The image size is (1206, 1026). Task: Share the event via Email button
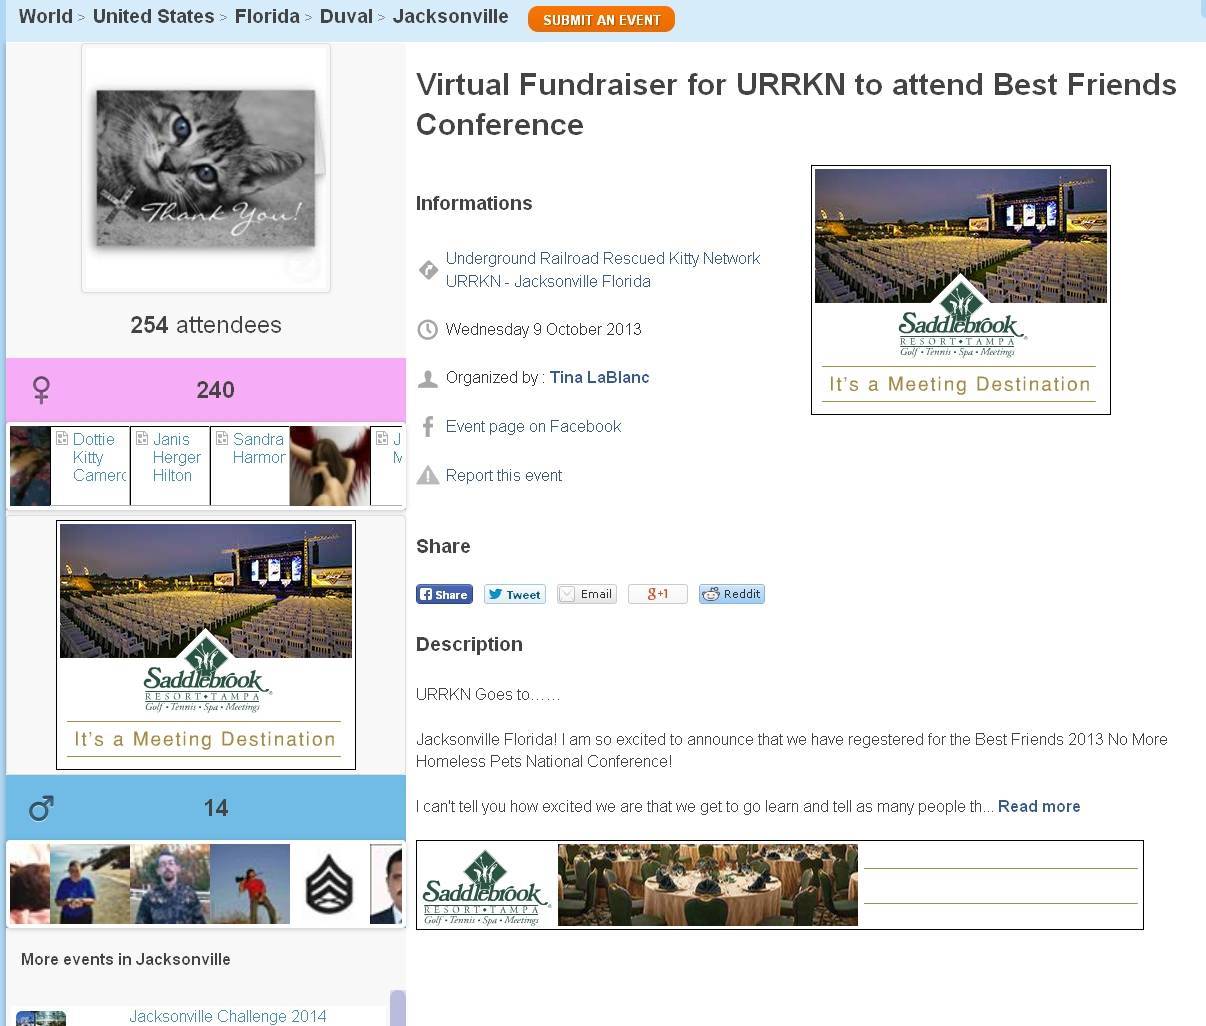tap(586, 594)
